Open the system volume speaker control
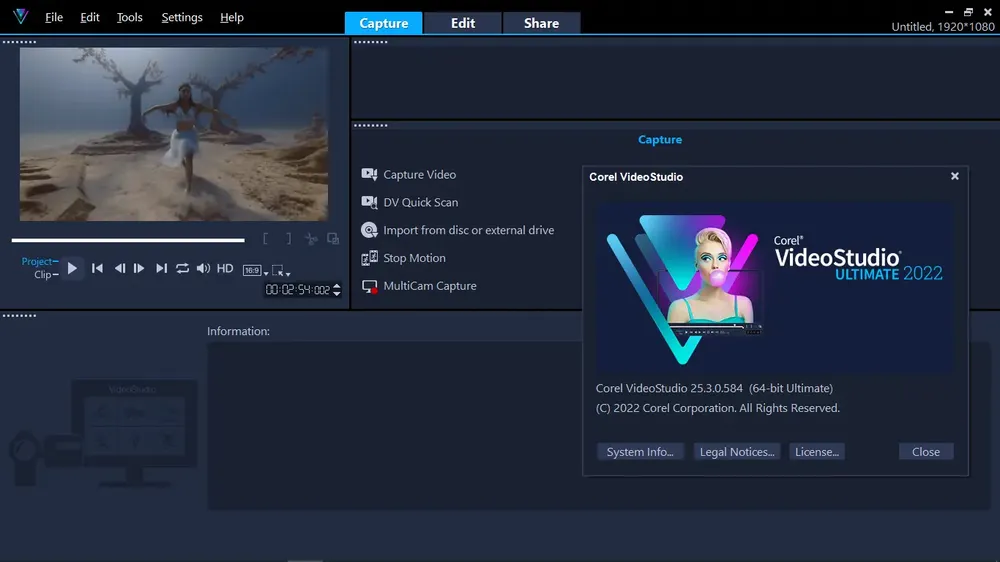The height and width of the screenshot is (562, 1000). (x=203, y=269)
